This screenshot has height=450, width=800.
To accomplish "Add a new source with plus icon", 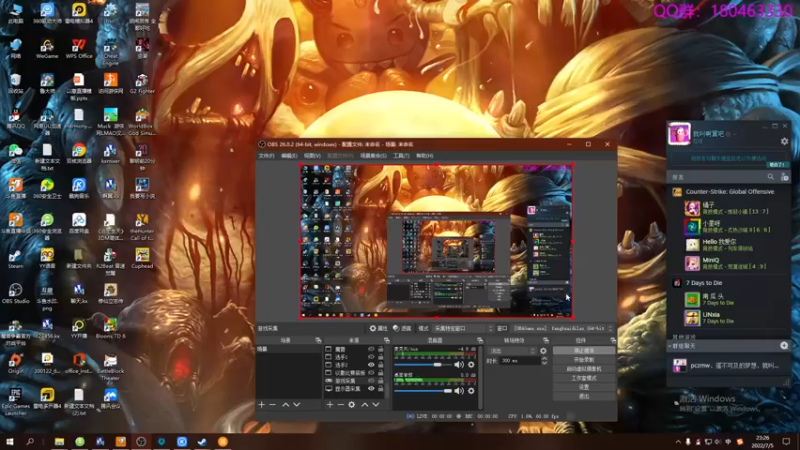I will click(x=330, y=405).
